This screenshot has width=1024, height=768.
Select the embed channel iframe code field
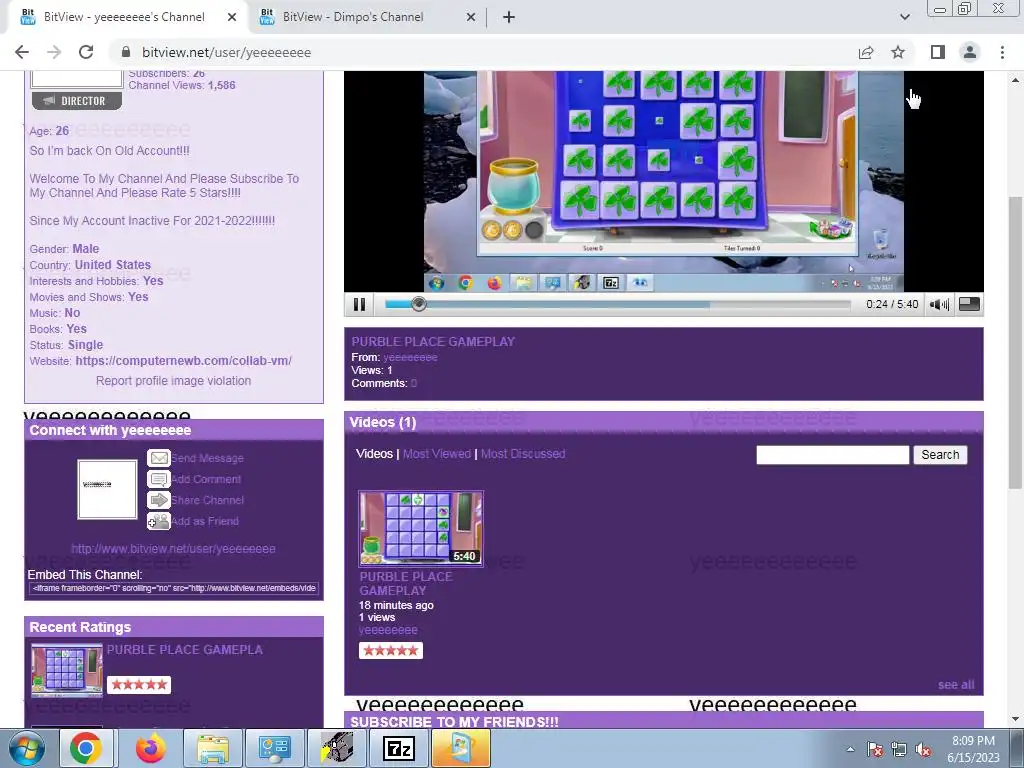[x=174, y=588]
